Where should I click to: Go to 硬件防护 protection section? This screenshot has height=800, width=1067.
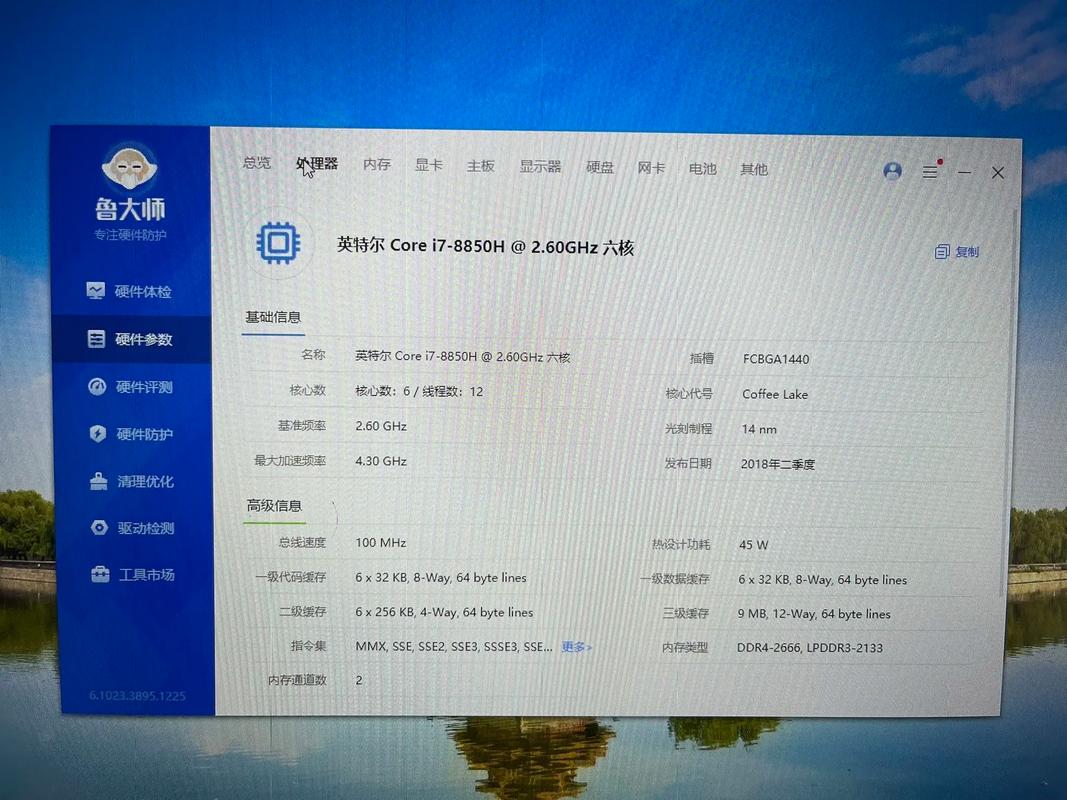coord(131,433)
